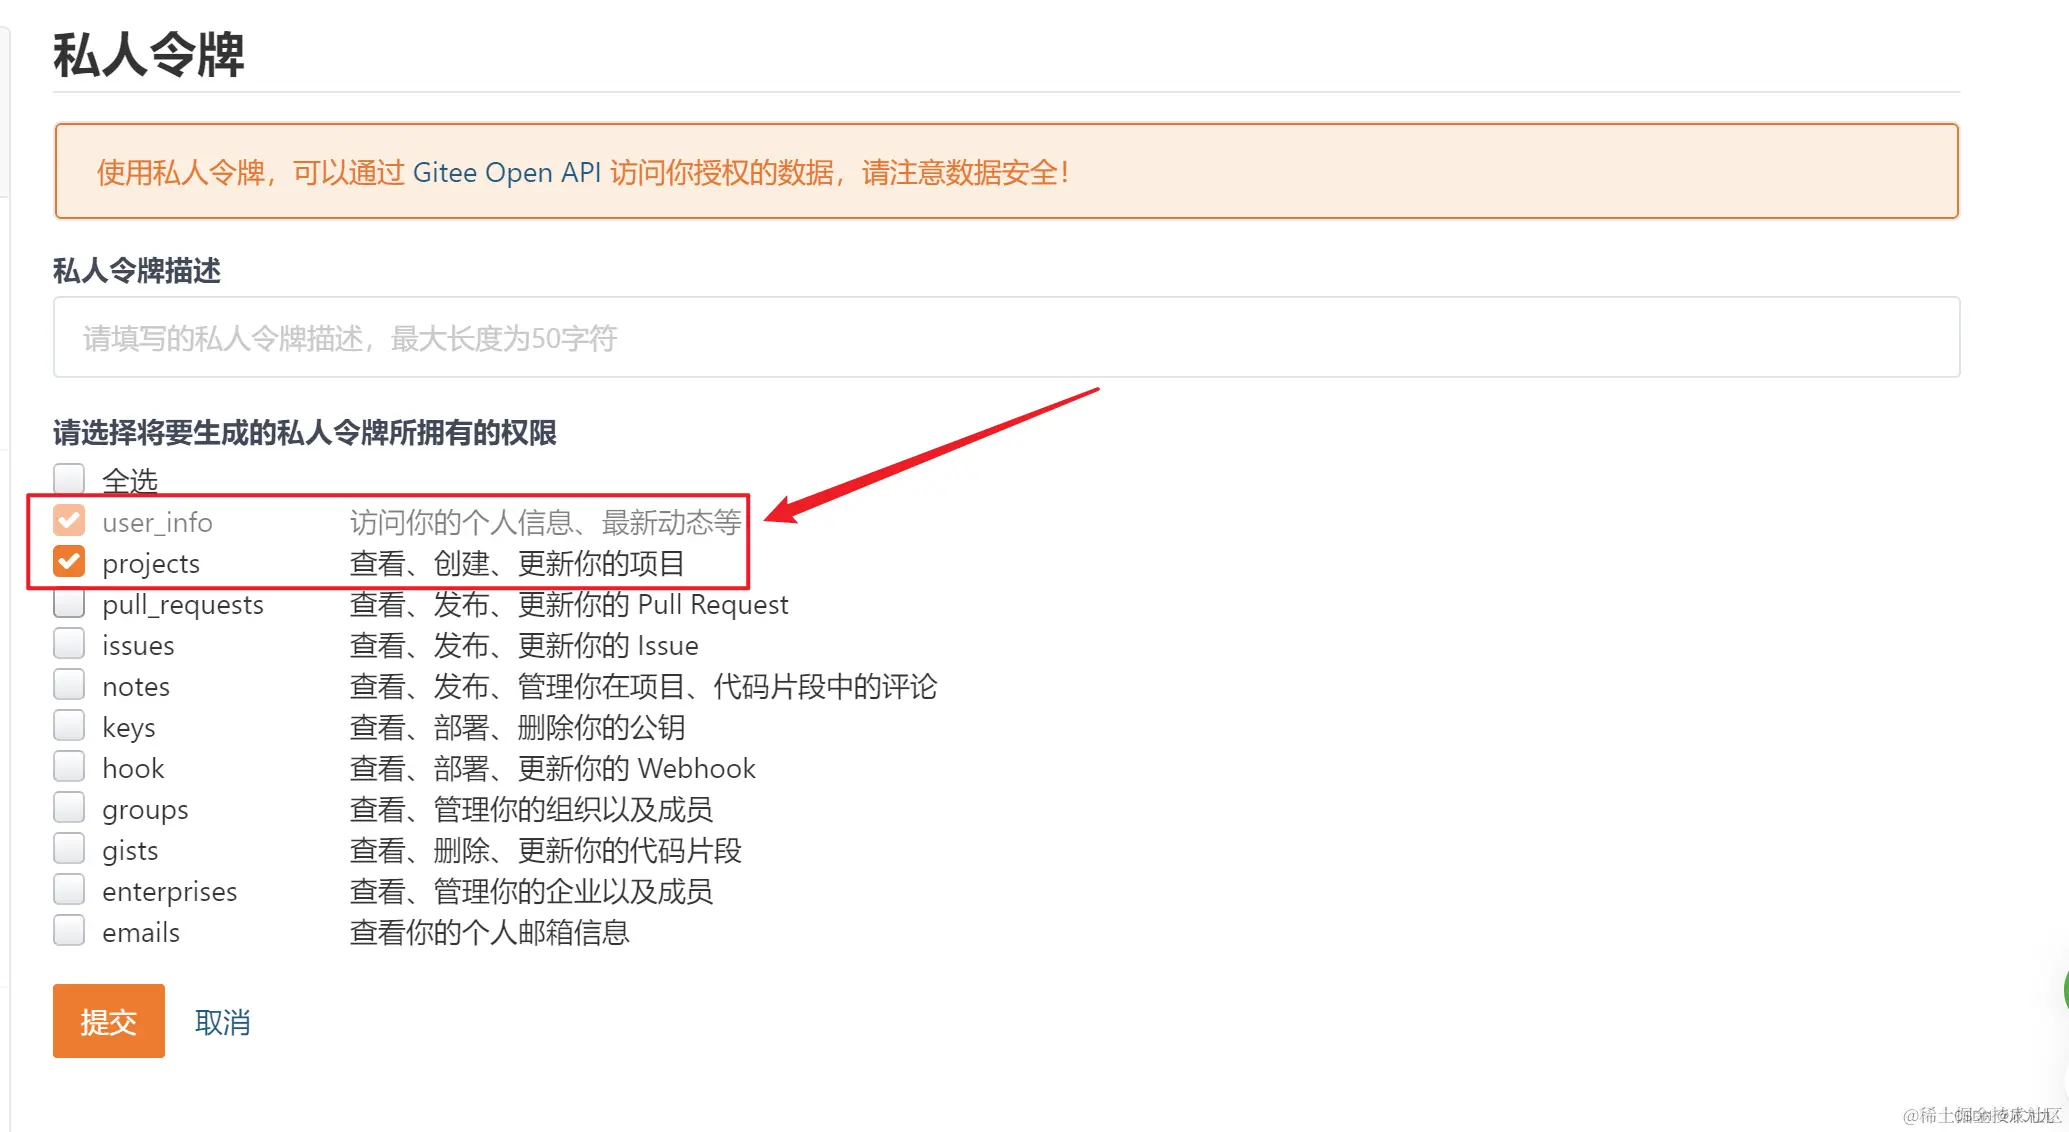Screen dimensions: 2069x1132
Task: Check the keys permission checkbox
Action: (x=69, y=726)
